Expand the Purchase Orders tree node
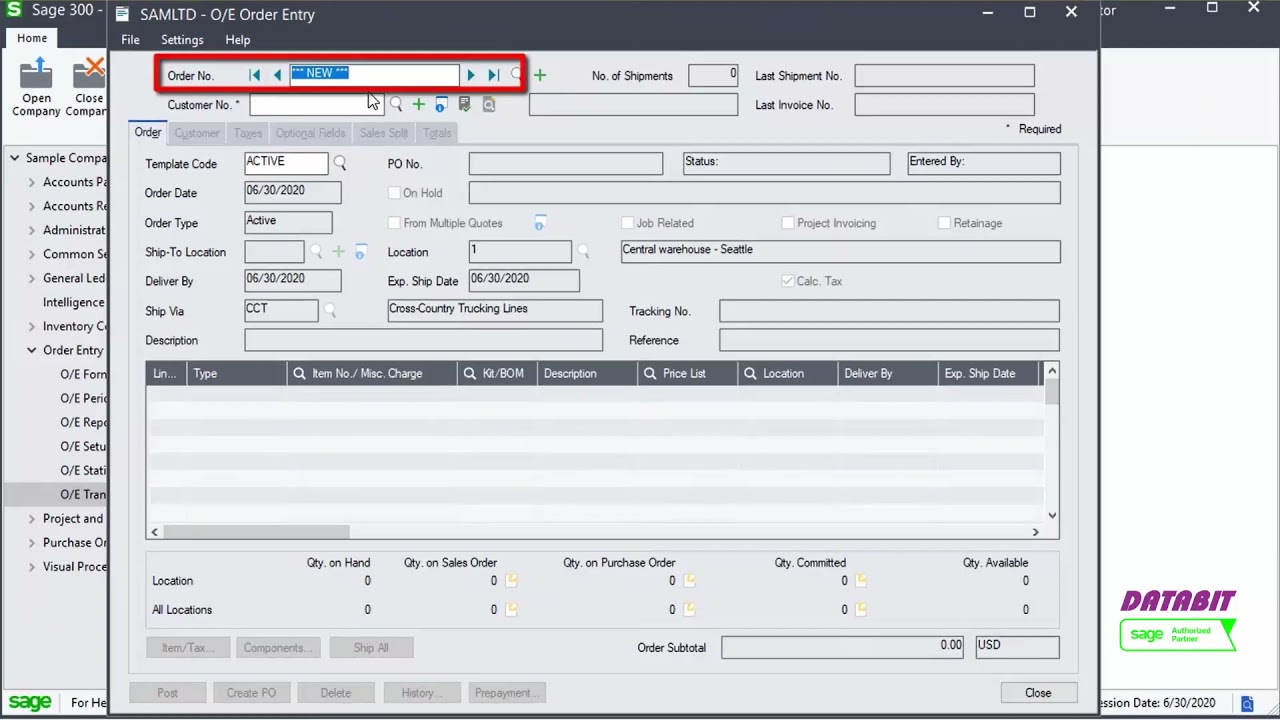The image size is (1280, 720). 31,542
